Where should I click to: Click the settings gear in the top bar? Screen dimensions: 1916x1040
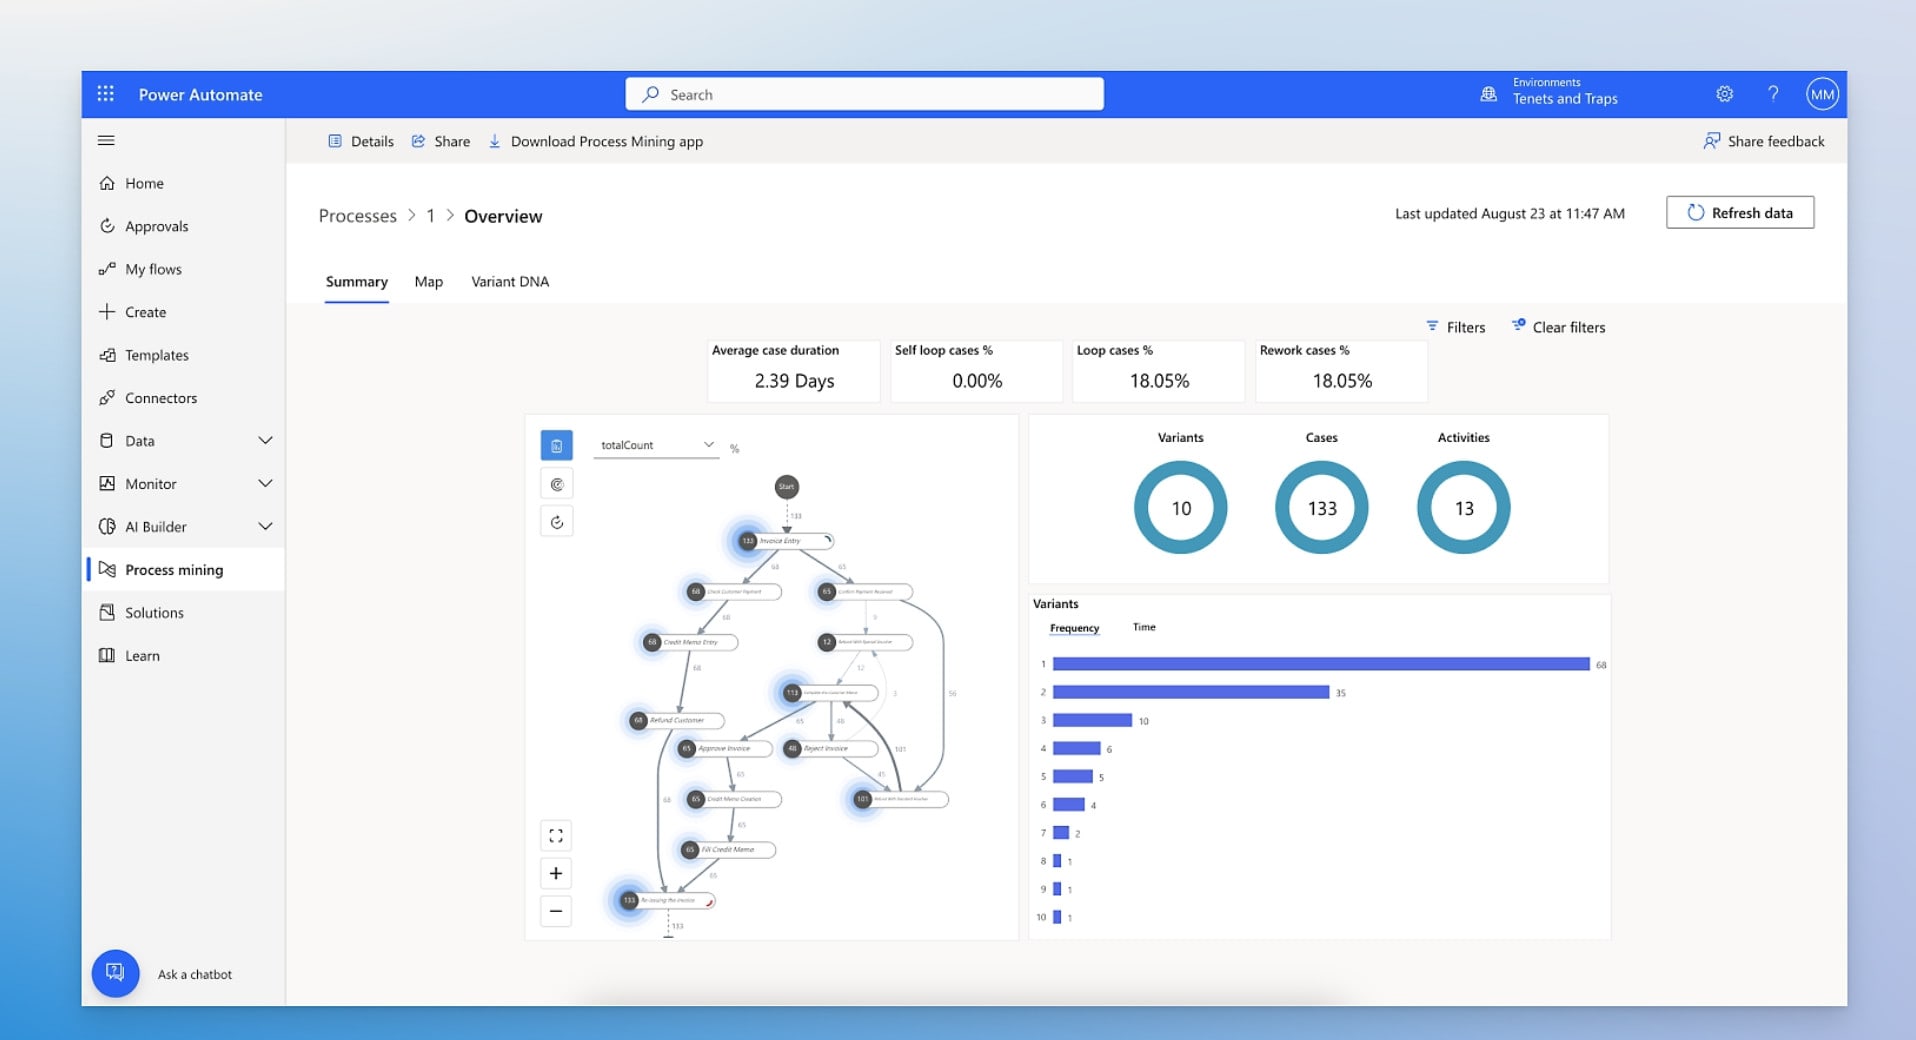point(1723,93)
